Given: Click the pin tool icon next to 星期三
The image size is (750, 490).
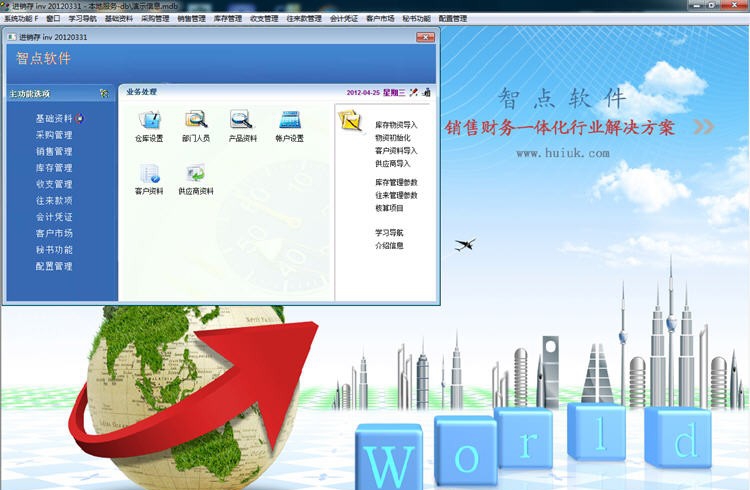Looking at the screenshot, I should pyautogui.click(x=413, y=92).
